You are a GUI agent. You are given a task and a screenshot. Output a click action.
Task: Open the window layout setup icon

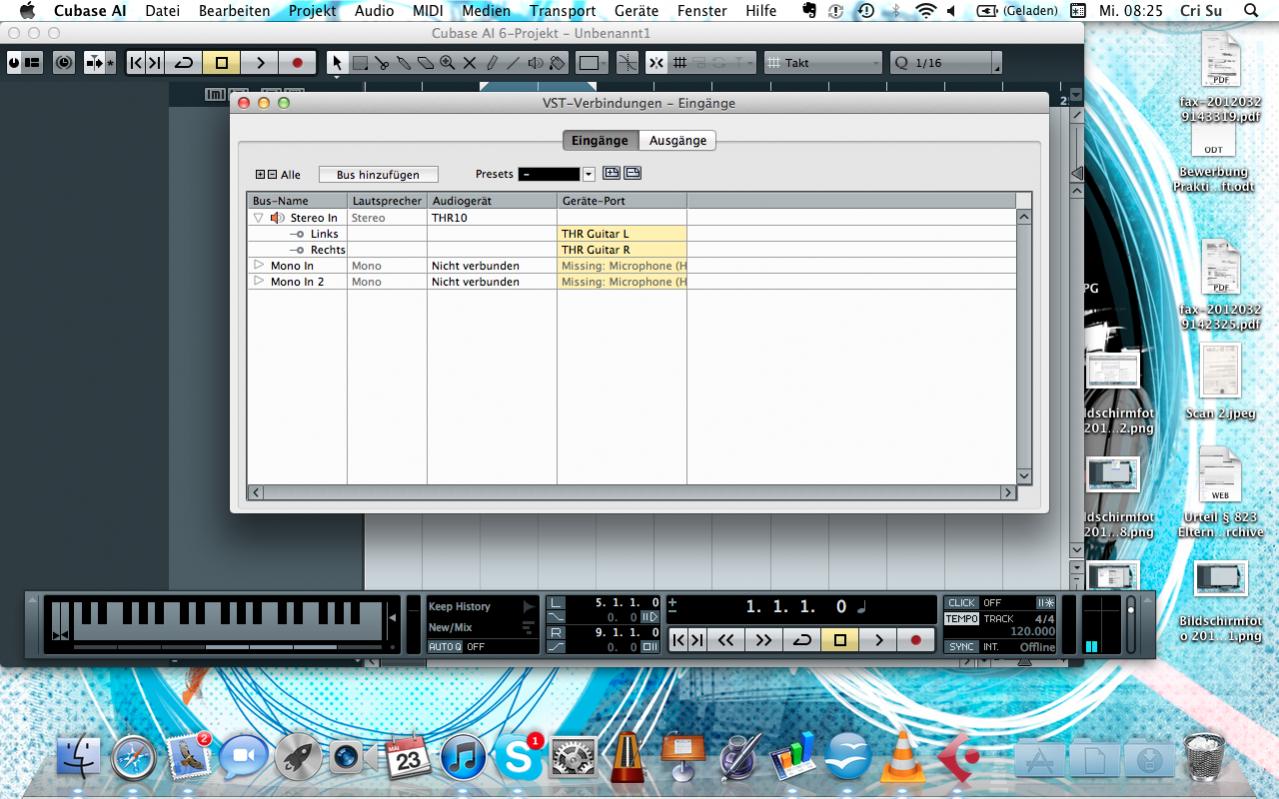(x=33, y=62)
